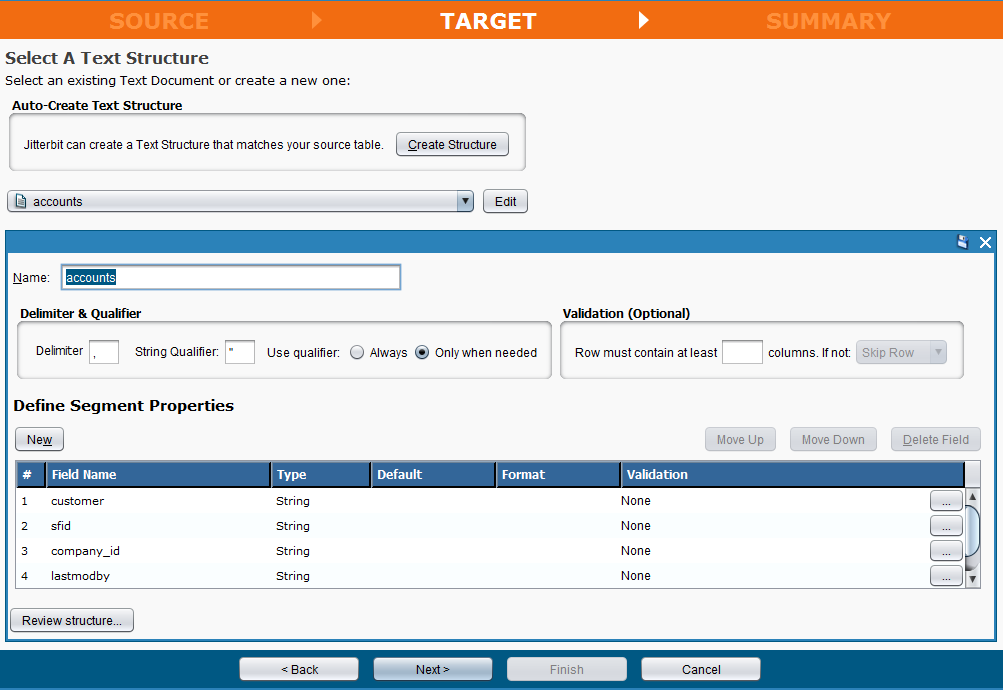Open the Skip Row dropdown

coord(900,353)
